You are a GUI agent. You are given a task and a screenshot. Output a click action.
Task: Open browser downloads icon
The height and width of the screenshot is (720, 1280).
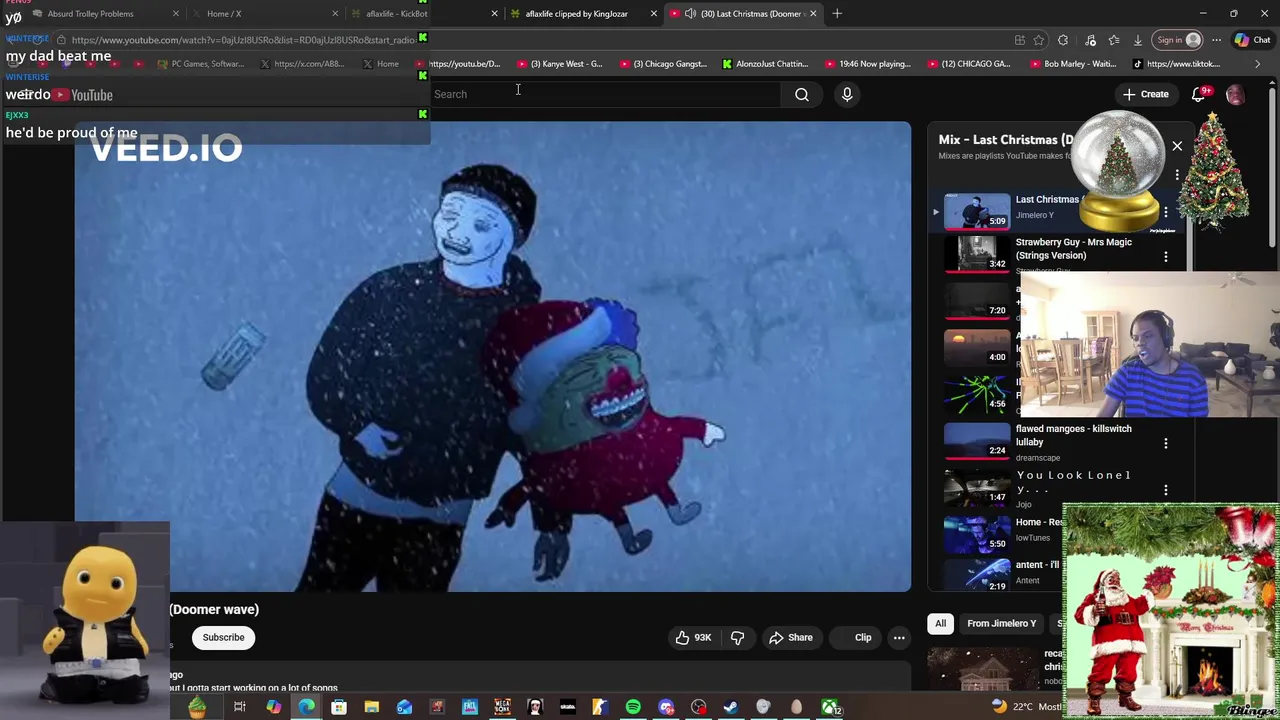pyautogui.click(x=1138, y=40)
